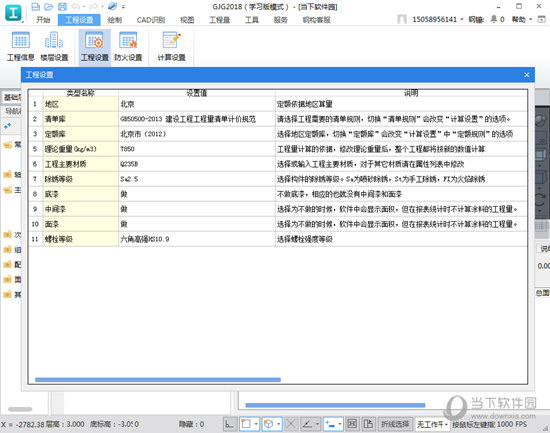Click the 清单库 value GB50500-2013

point(197,119)
